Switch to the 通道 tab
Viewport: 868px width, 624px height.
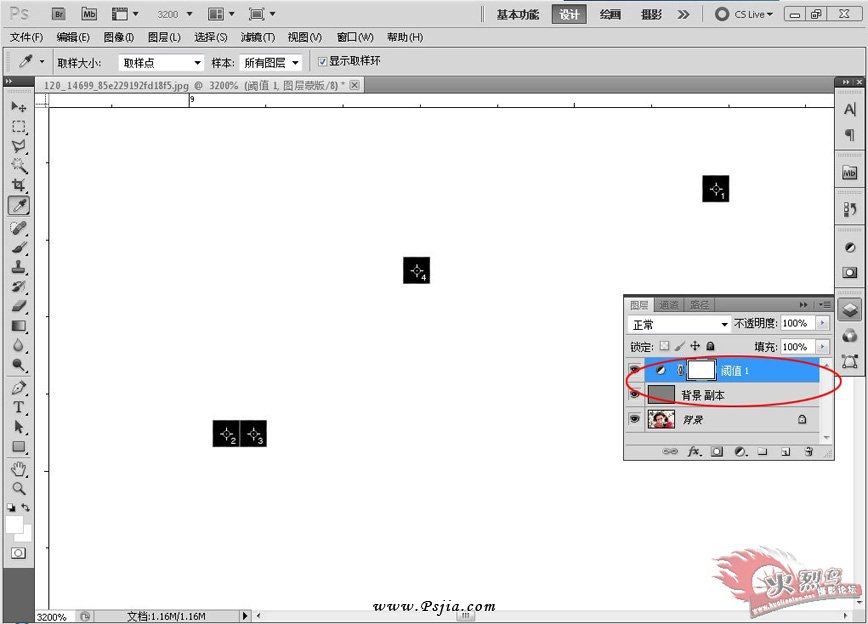click(x=668, y=305)
